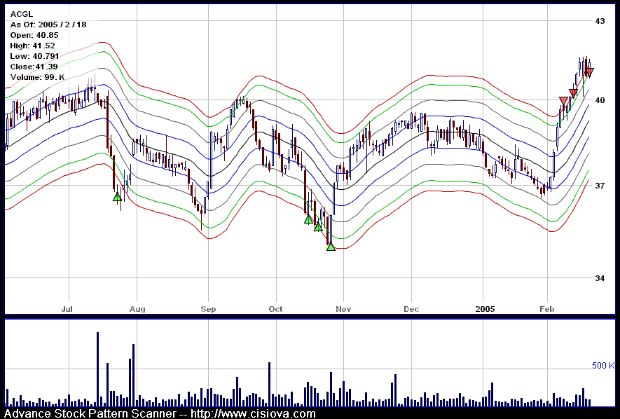This screenshot has height=419, width=620.
Task: Click the 'High: 41.52' value
Action: (32, 46)
